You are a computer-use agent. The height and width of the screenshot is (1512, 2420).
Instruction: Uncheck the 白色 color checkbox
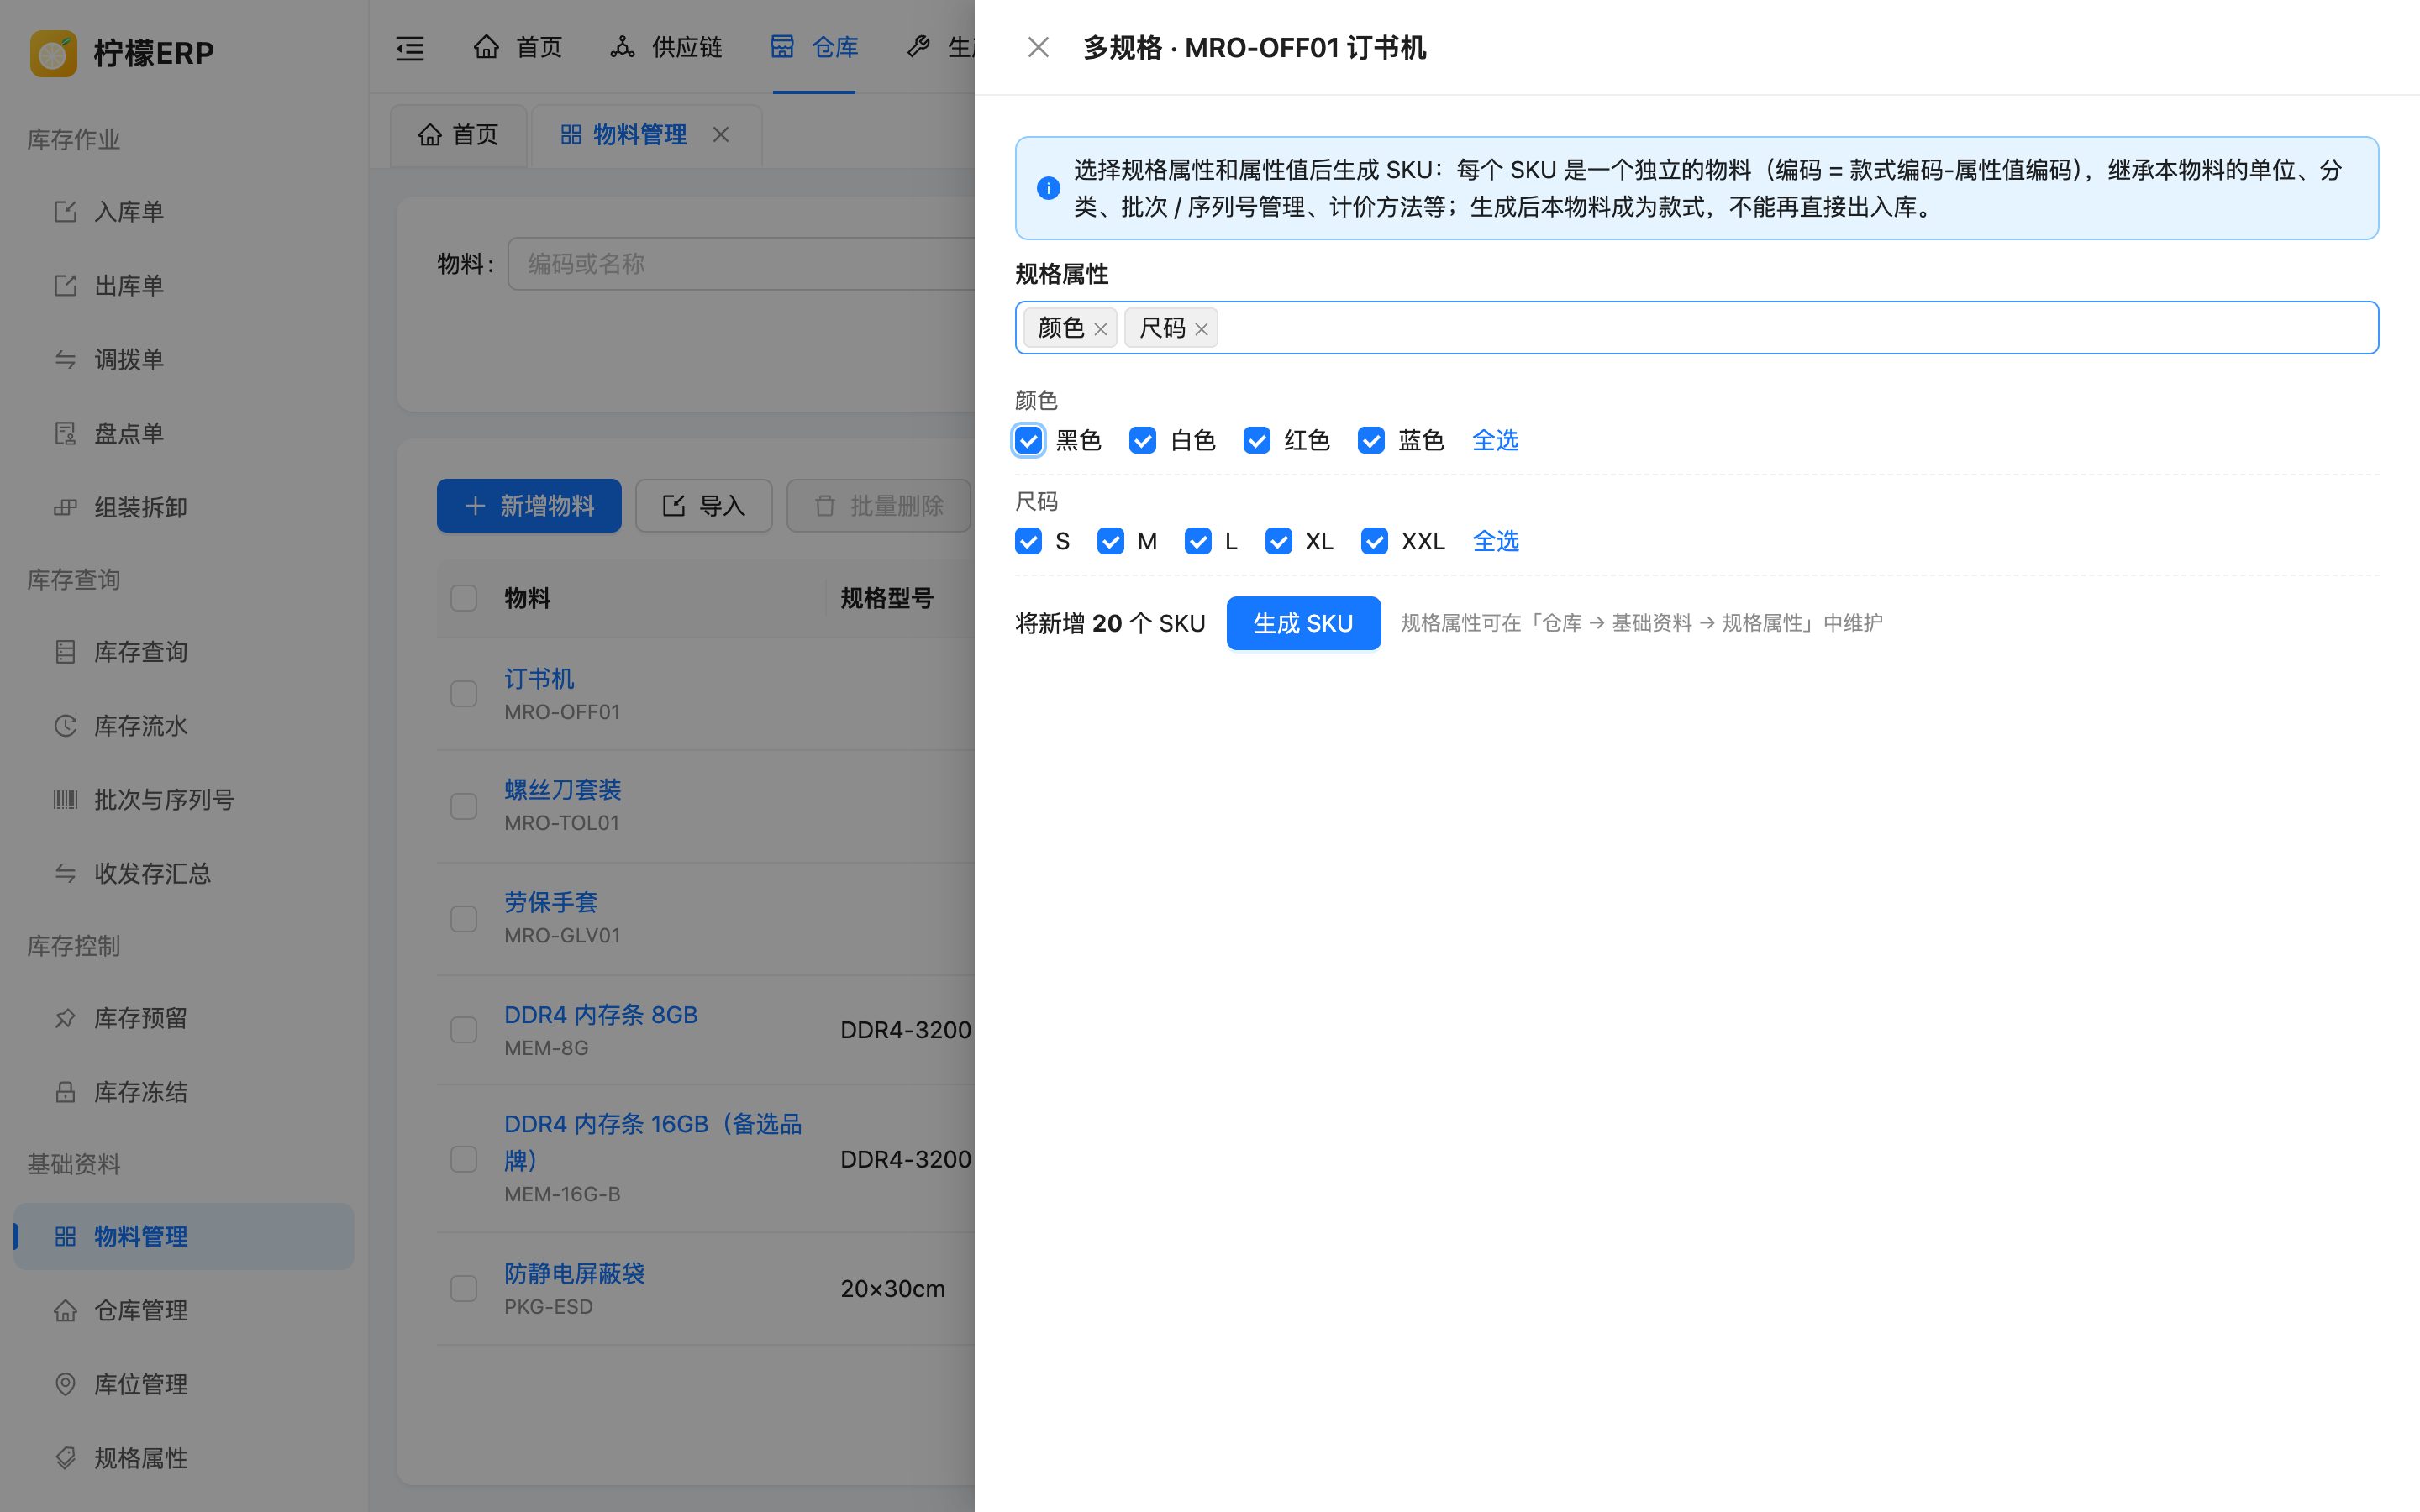coord(1142,440)
